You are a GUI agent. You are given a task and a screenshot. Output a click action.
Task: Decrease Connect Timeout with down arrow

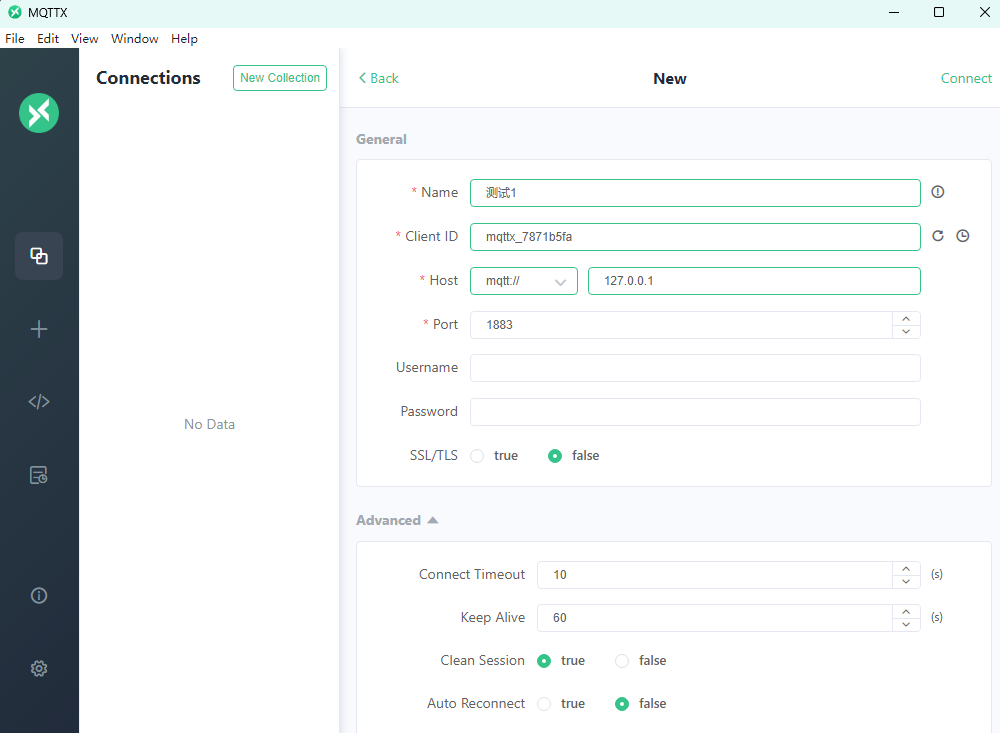(x=906, y=582)
